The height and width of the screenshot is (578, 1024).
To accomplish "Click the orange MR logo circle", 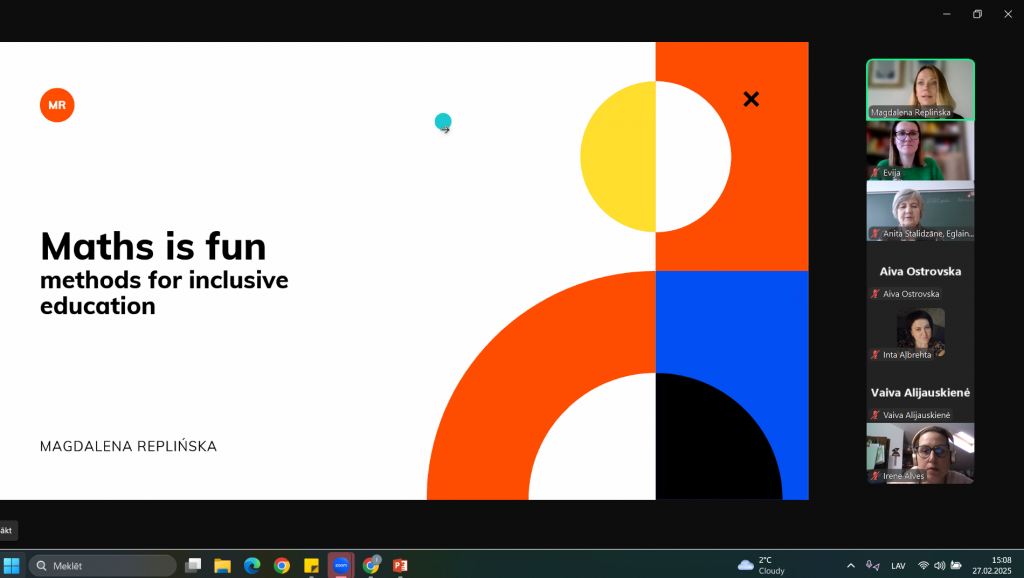I will 57,105.
